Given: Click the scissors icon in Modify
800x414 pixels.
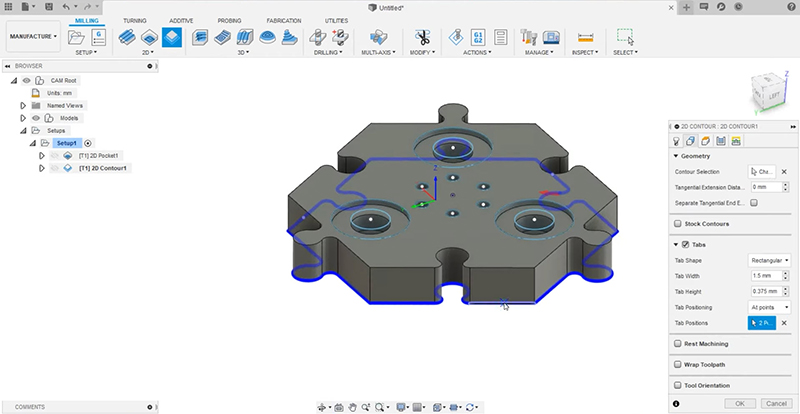Looking at the screenshot, I should [422, 38].
